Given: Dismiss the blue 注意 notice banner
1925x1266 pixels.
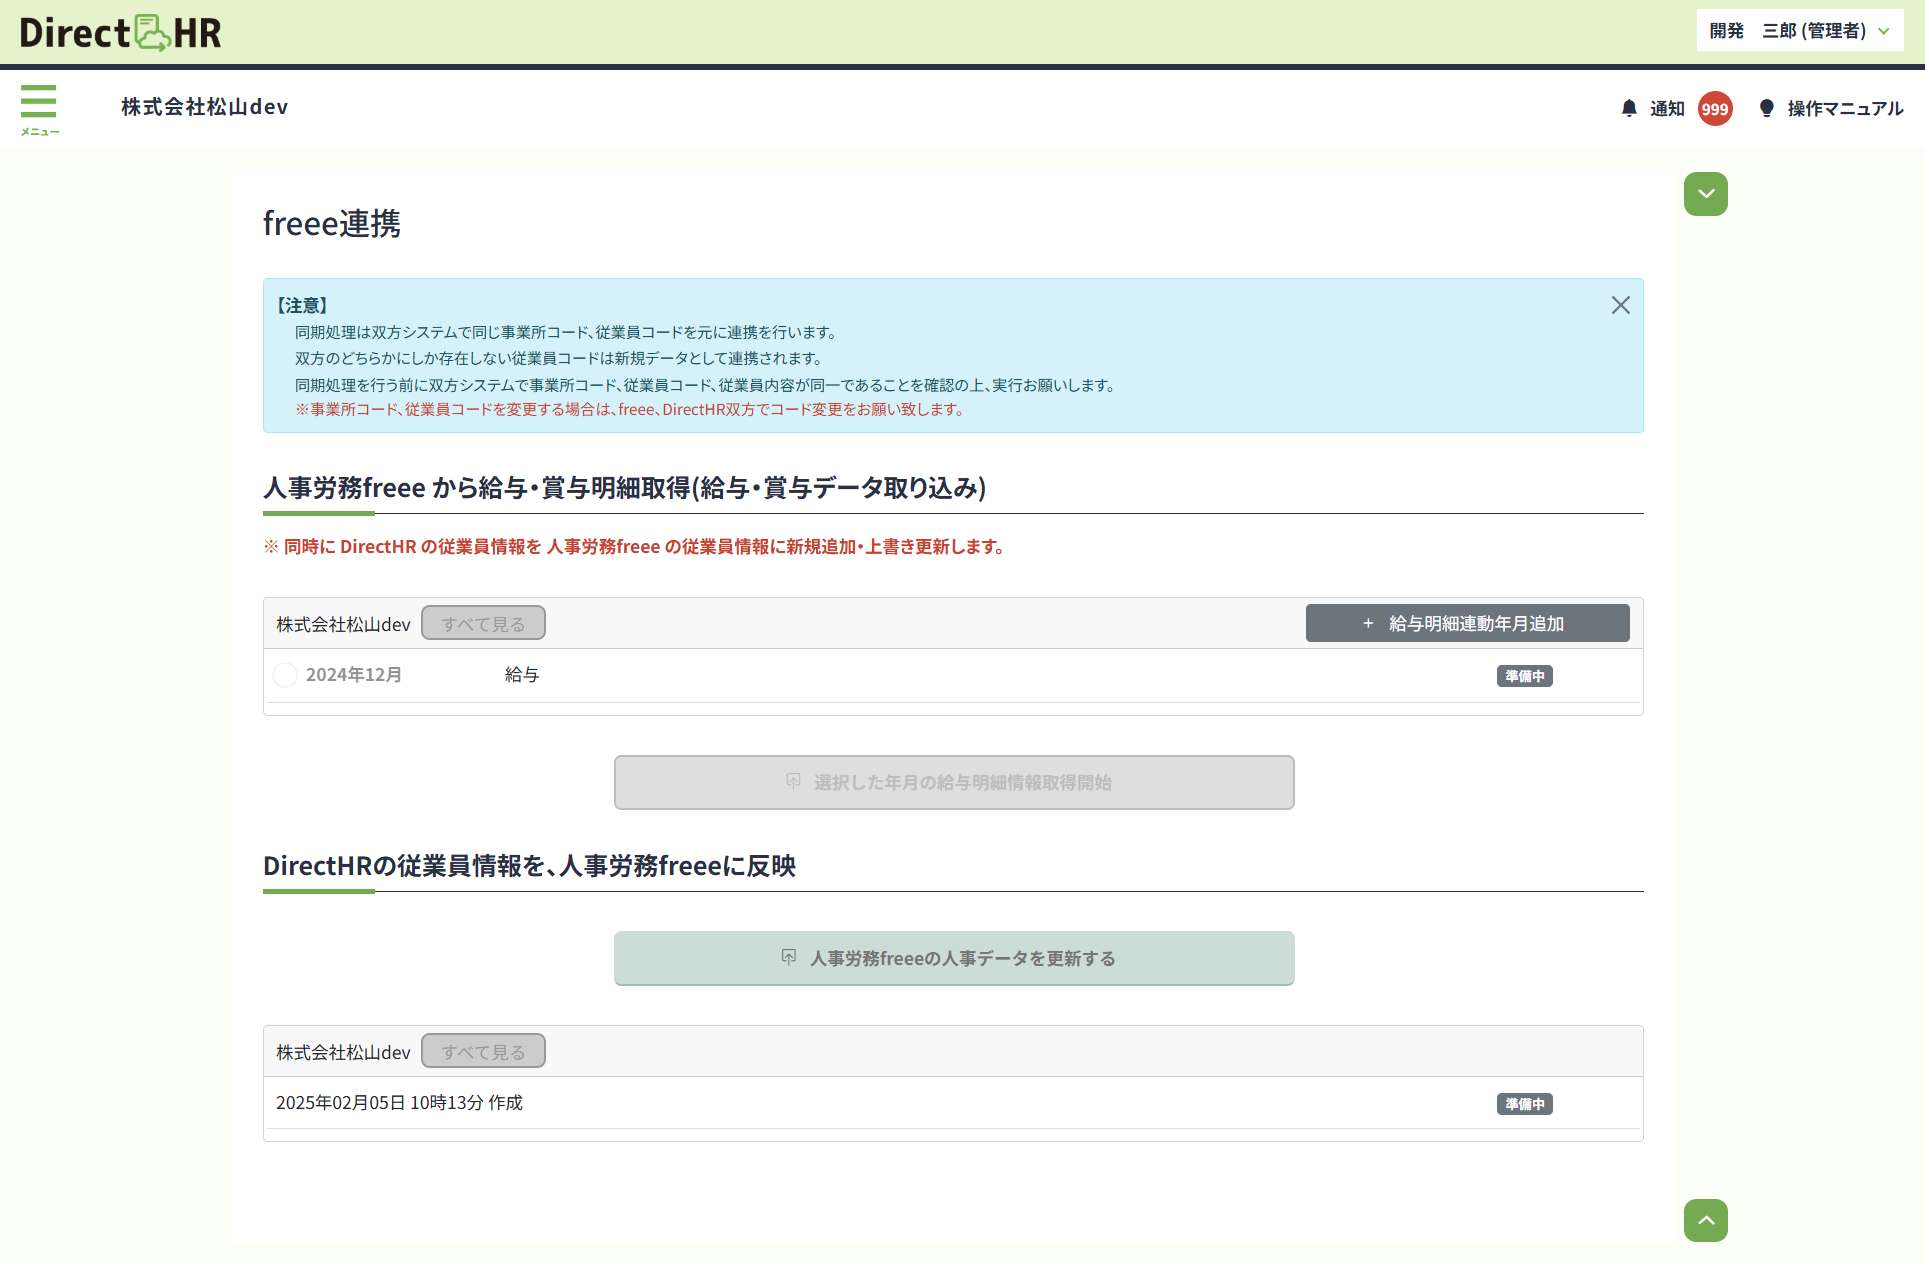Looking at the screenshot, I should 1620,305.
